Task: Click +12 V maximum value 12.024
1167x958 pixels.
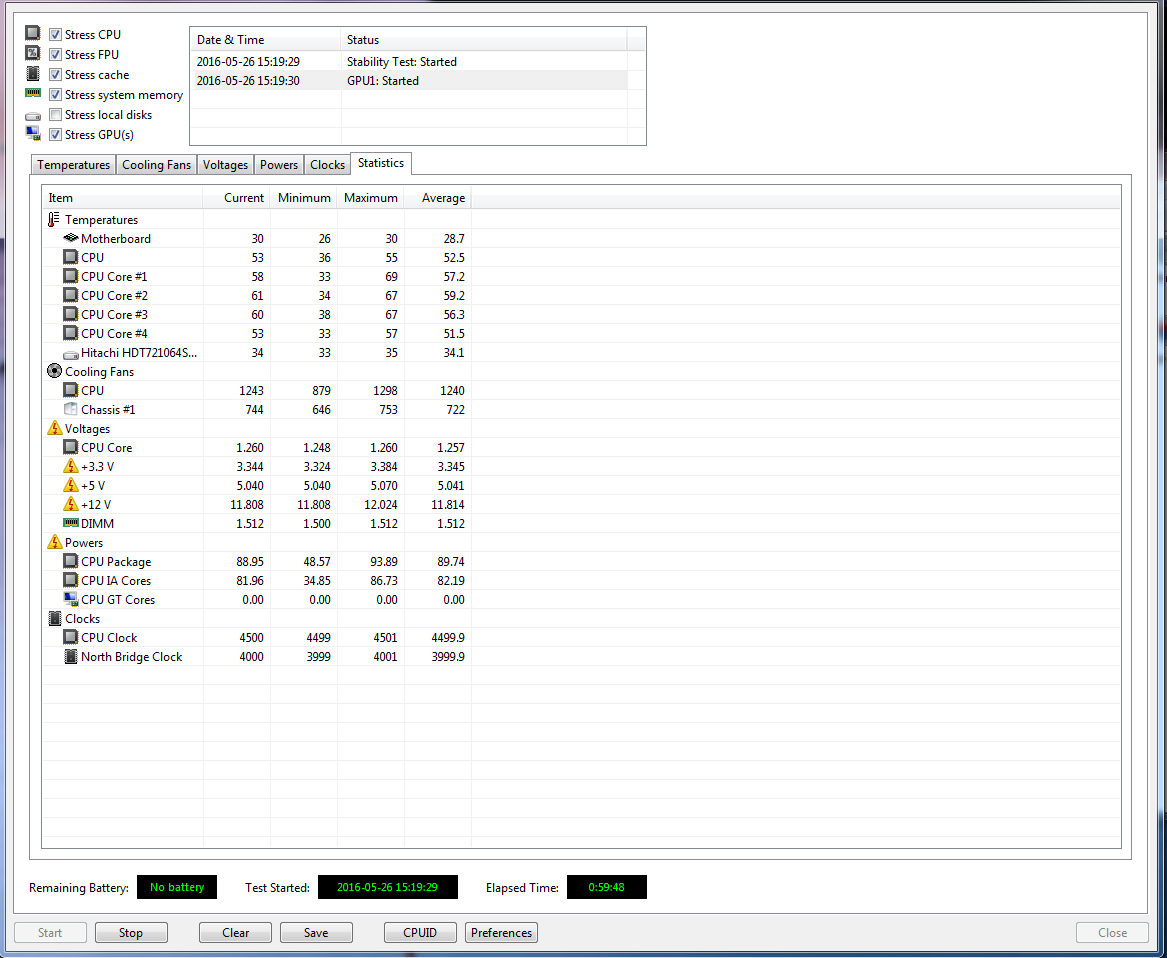Action: 381,505
